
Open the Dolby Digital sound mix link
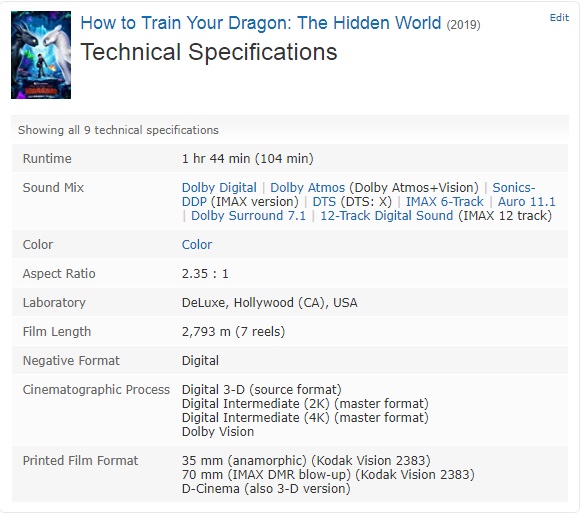point(219,187)
